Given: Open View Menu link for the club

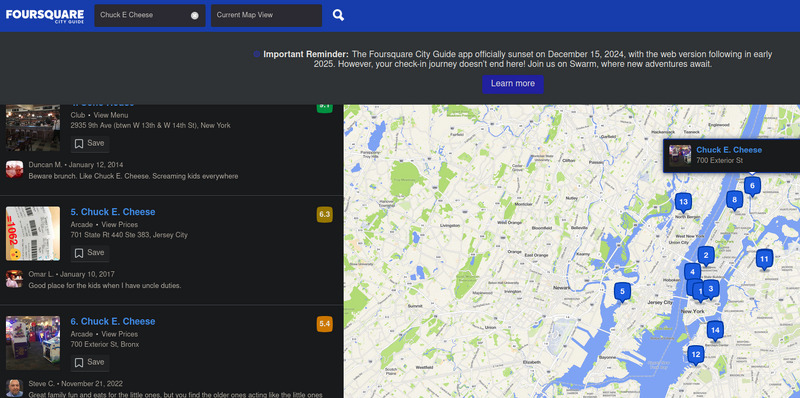Looking at the screenshot, I should point(111,115).
